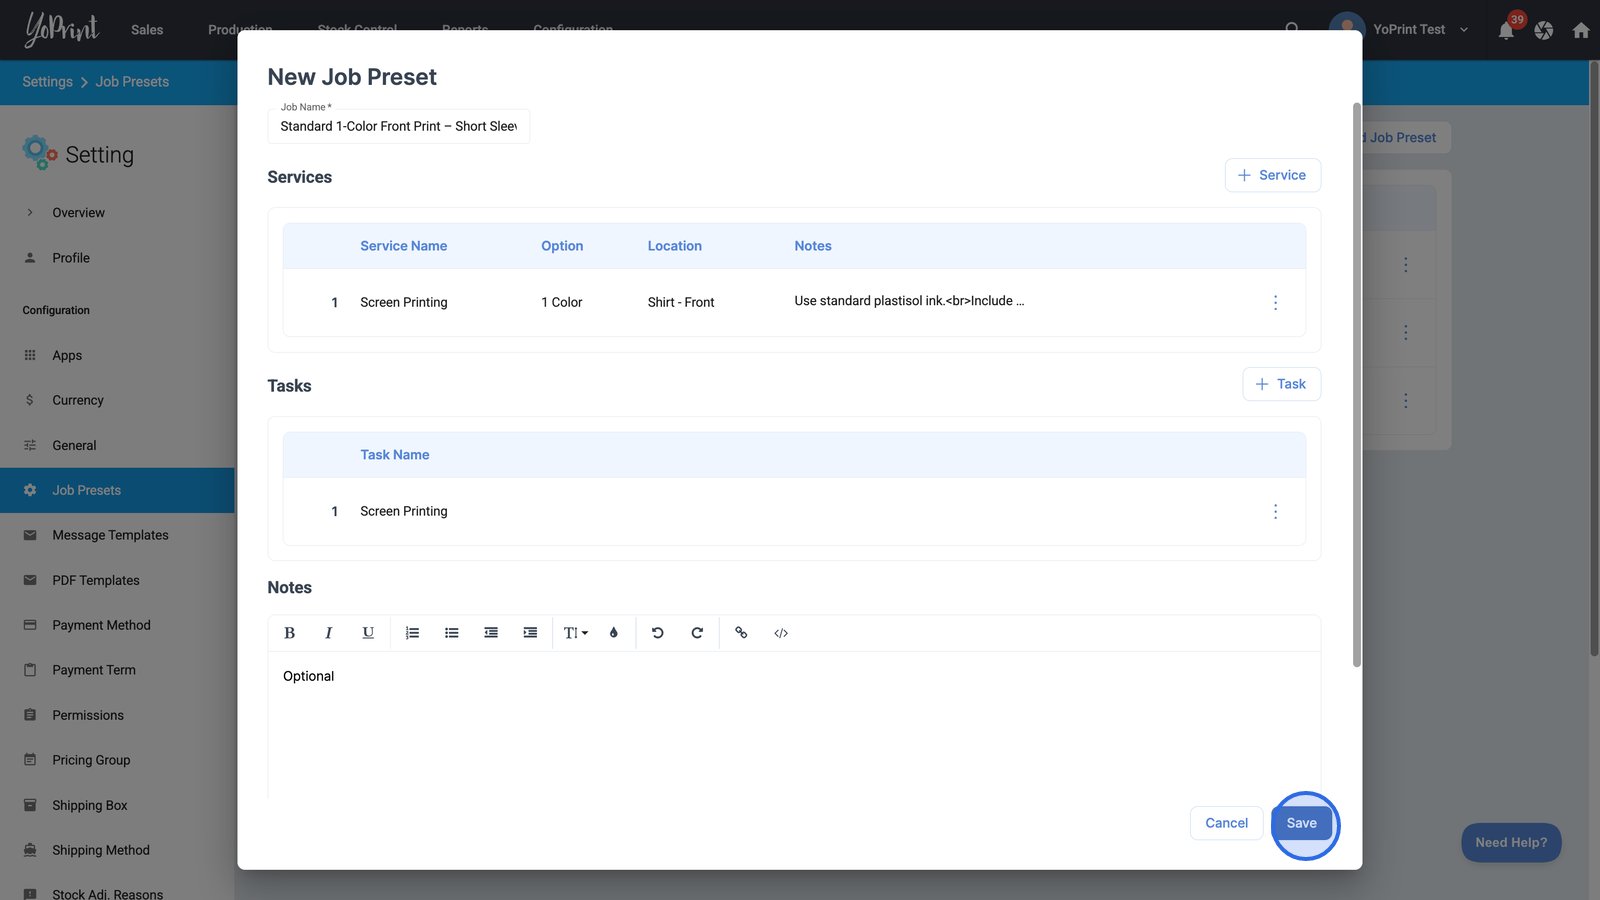Cancel the new job preset dialog
The image size is (1600, 900).
(x=1226, y=823)
